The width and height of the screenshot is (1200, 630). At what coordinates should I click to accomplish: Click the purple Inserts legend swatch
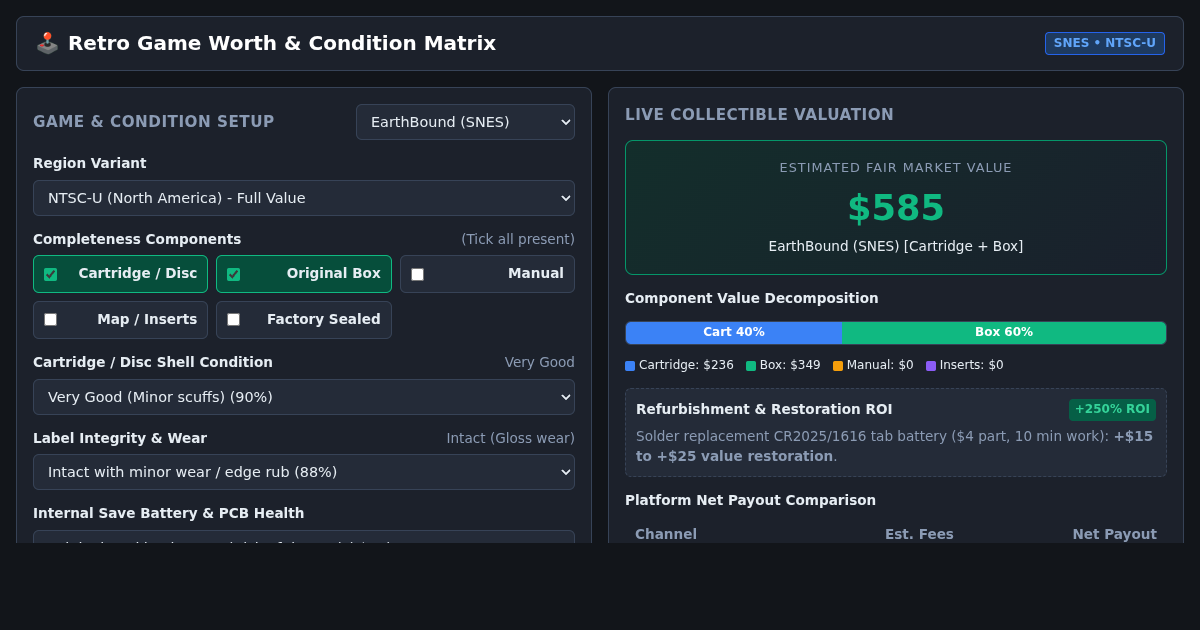931,366
